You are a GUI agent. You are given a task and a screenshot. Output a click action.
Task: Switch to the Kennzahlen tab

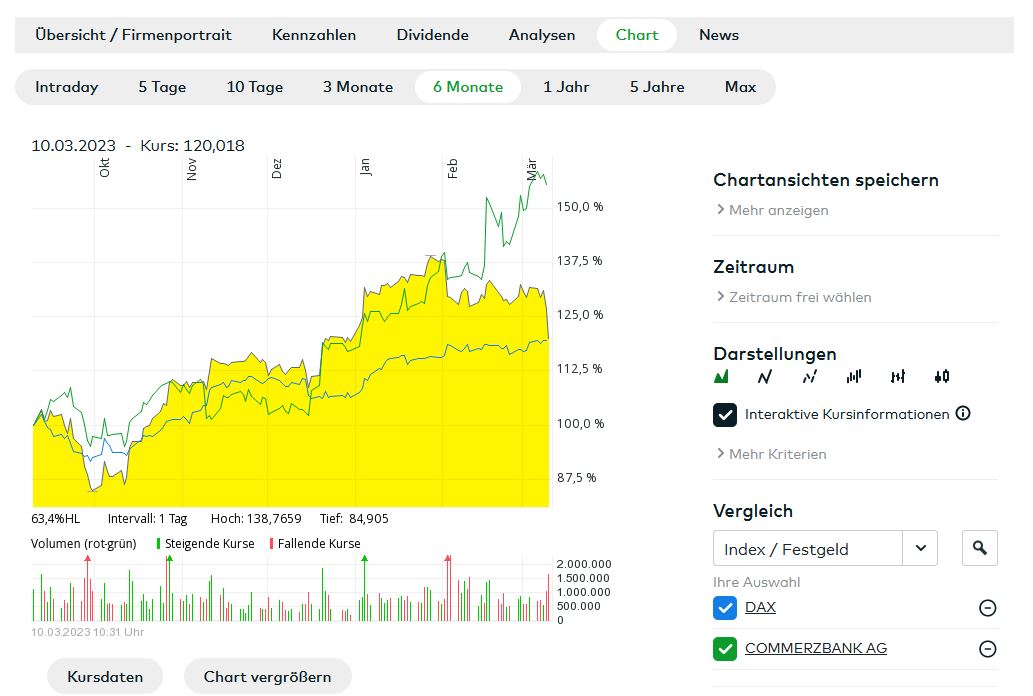(314, 35)
